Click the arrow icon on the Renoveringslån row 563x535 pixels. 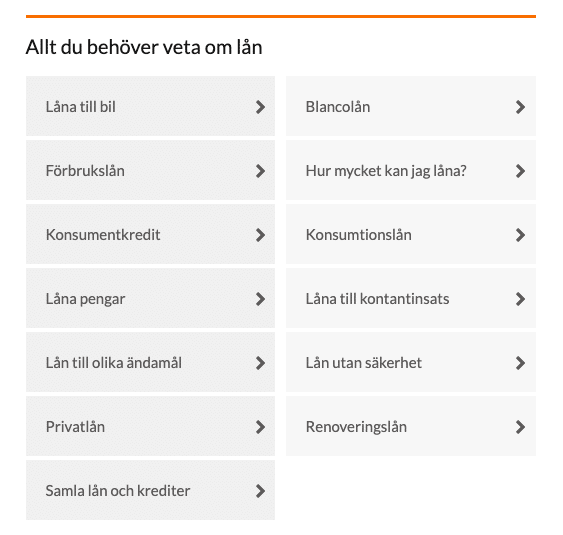coord(520,427)
